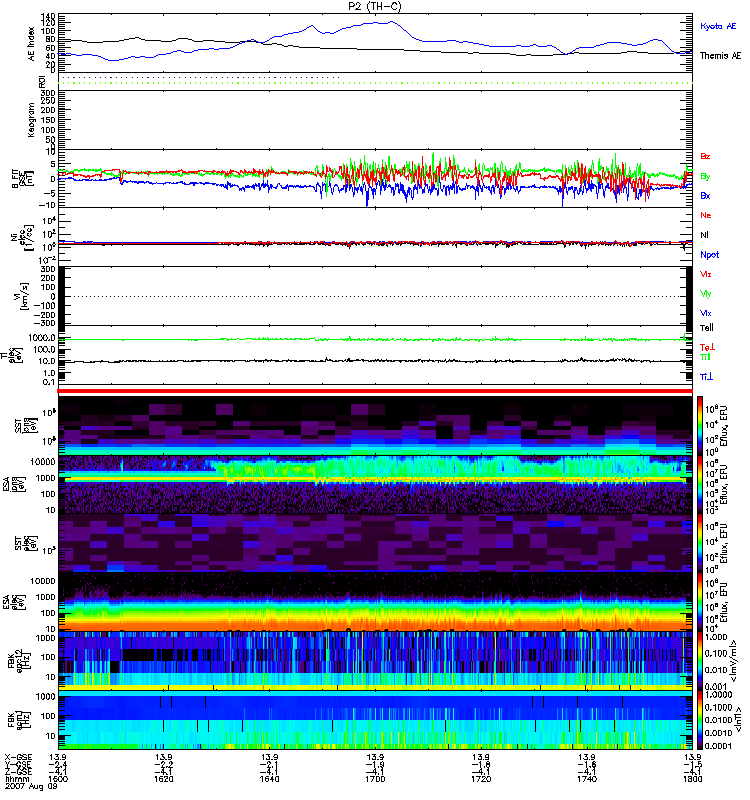Select the black Ni legend label
This screenshot has height=800, width=750.
coord(704,235)
